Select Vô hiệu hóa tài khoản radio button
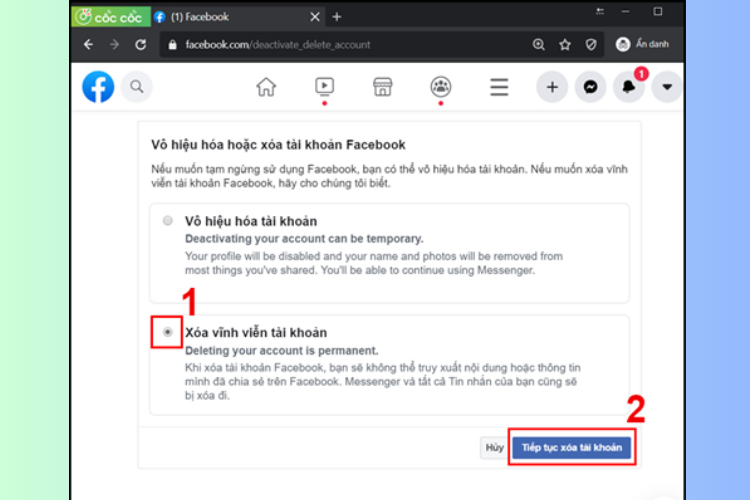The height and width of the screenshot is (500, 750). (167, 221)
